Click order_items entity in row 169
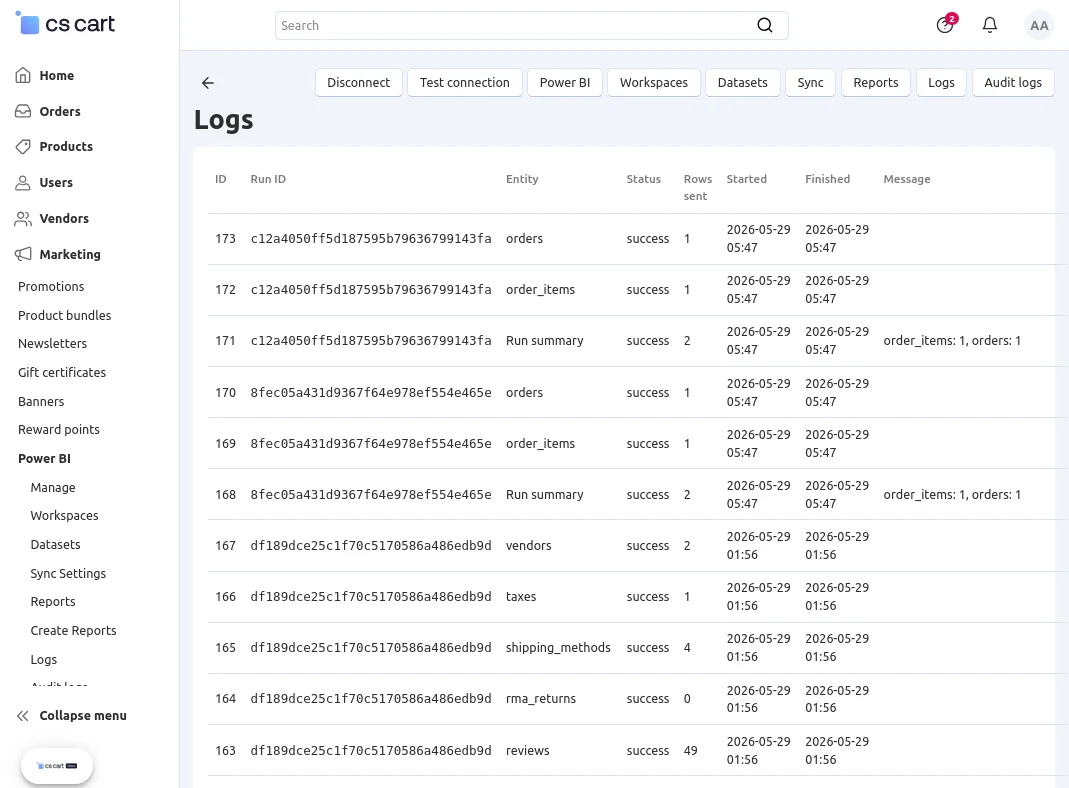Screen dimensions: 1069x788 [x=540, y=444]
